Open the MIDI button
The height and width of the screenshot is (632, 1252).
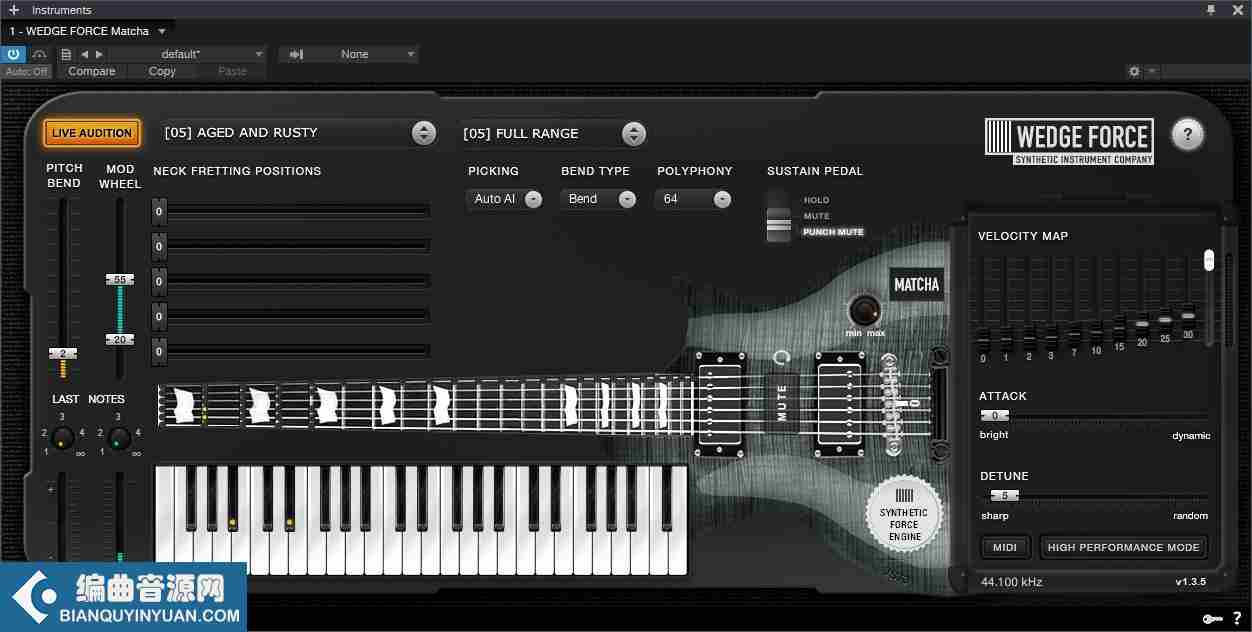coord(1005,547)
